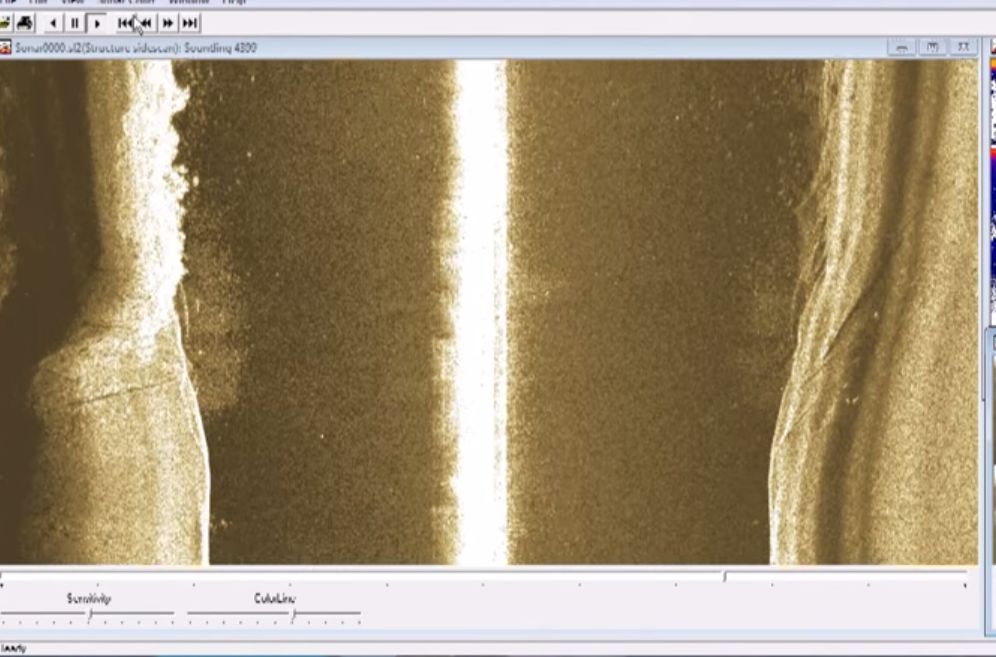Screen dimensions: 996x657
Task: Minimize the Sonar0000.sl2 document window
Action: tap(902, 47)
